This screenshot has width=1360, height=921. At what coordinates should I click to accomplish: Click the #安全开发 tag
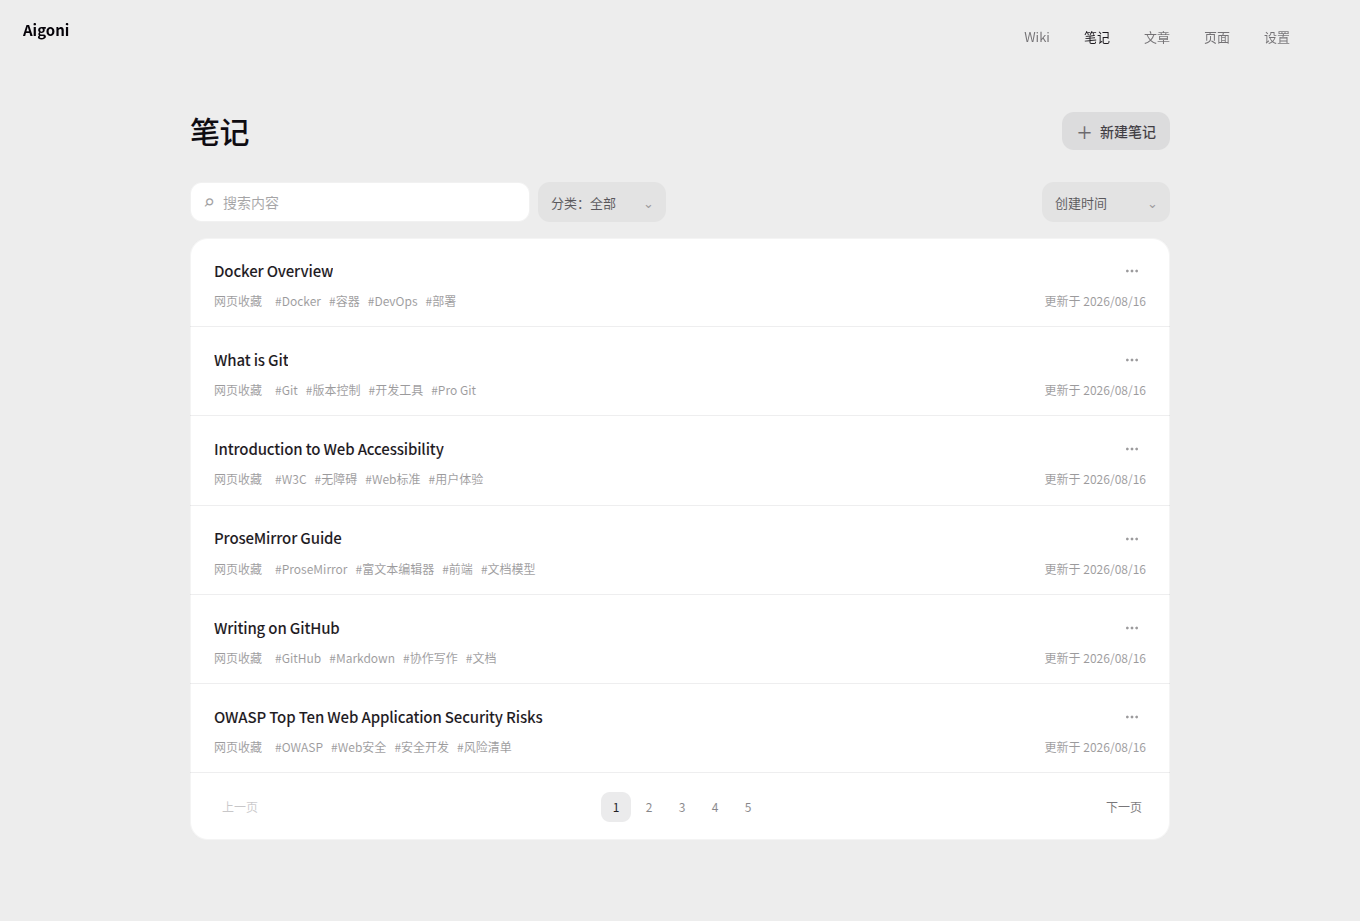(x=422, y=747)
